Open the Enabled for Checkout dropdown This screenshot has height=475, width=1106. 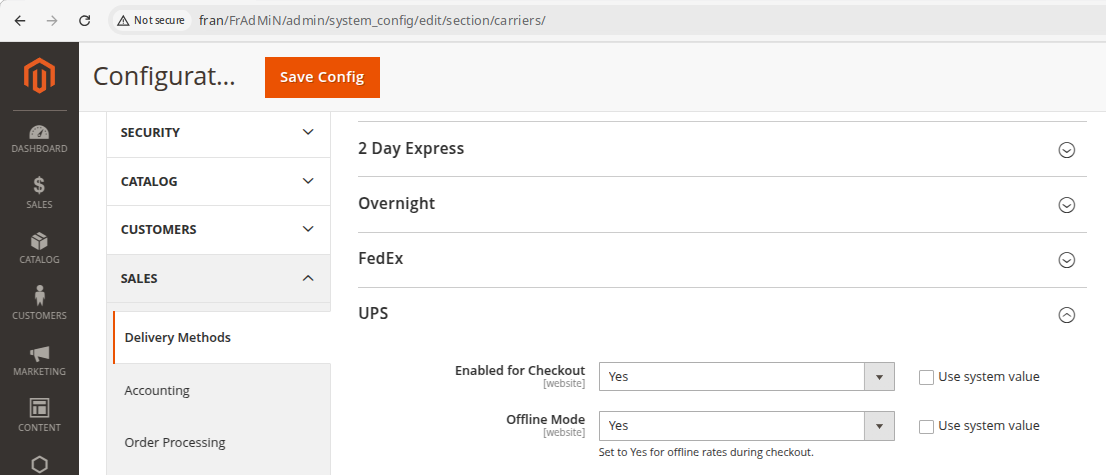click(x=745, y=377)
